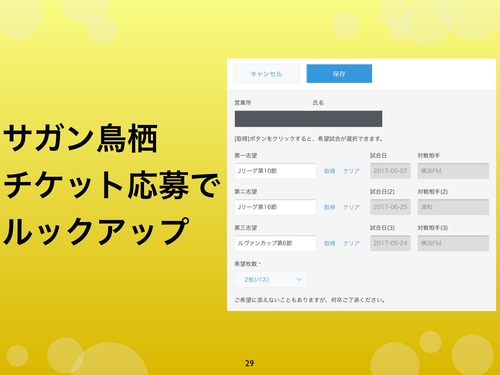This screenshot has width=500, height=375.
Task: Click 取得 link for 第二志望
Action: [x=329, y=207]
